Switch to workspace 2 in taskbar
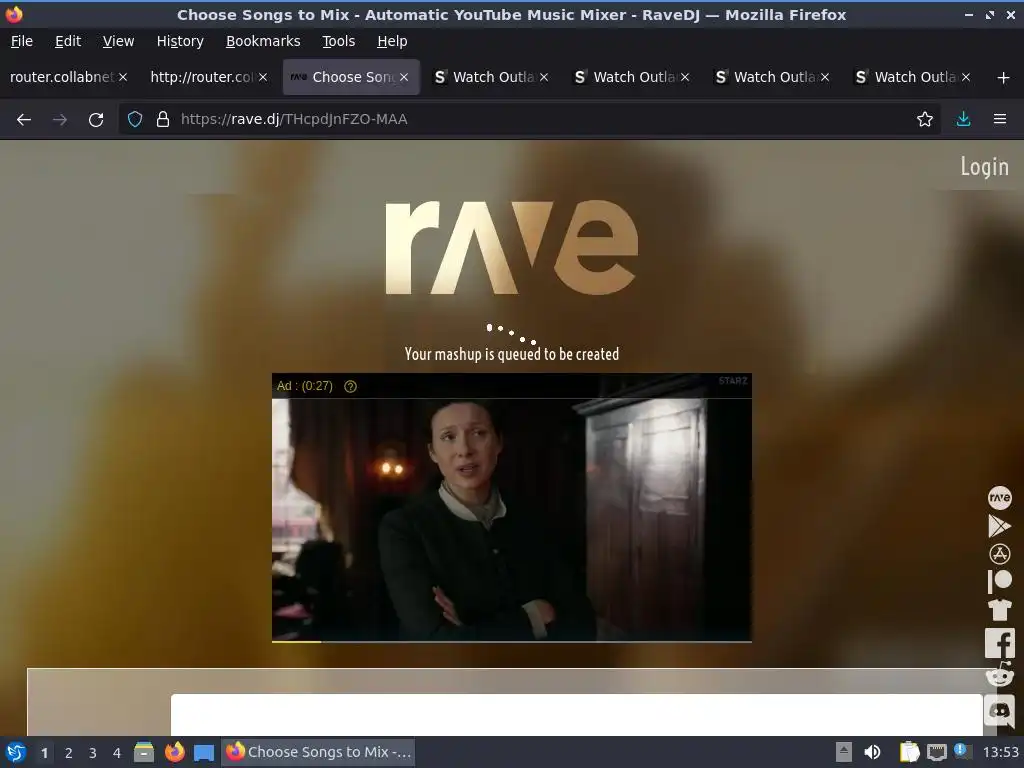Viewport: 1024px width, 768px height. (69, 753)
